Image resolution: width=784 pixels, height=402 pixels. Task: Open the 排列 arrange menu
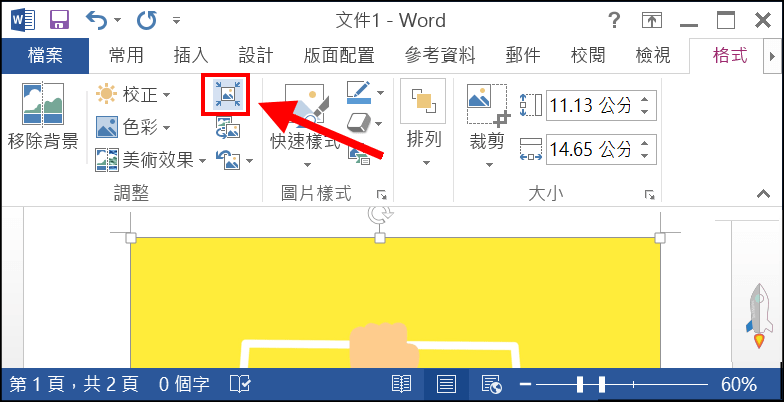pyautogui.click(x=424, y=124)
